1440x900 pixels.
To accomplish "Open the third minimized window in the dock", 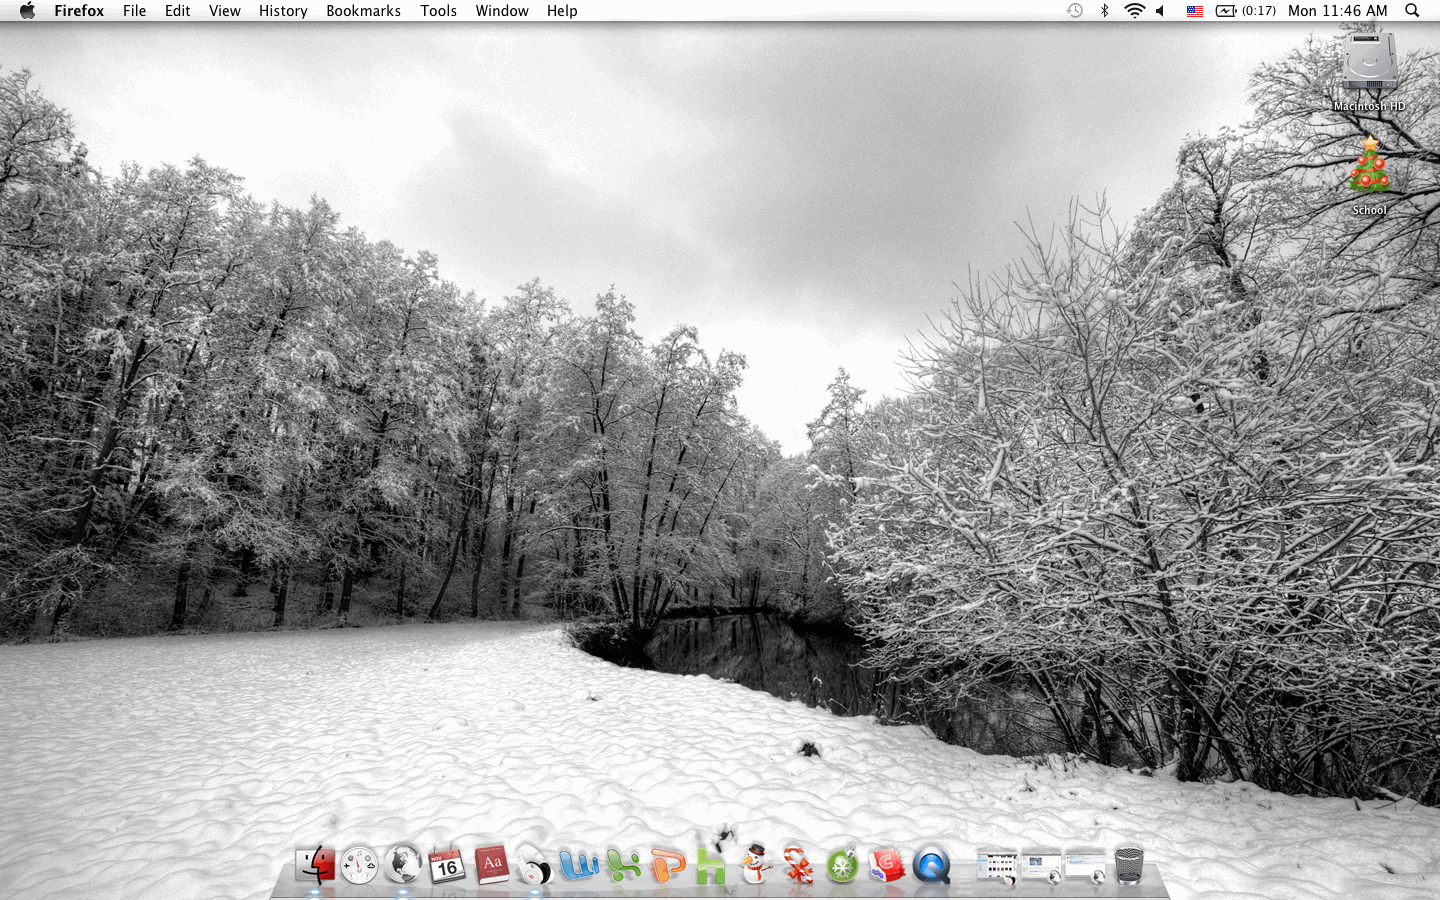I will tap(1085, 867).
